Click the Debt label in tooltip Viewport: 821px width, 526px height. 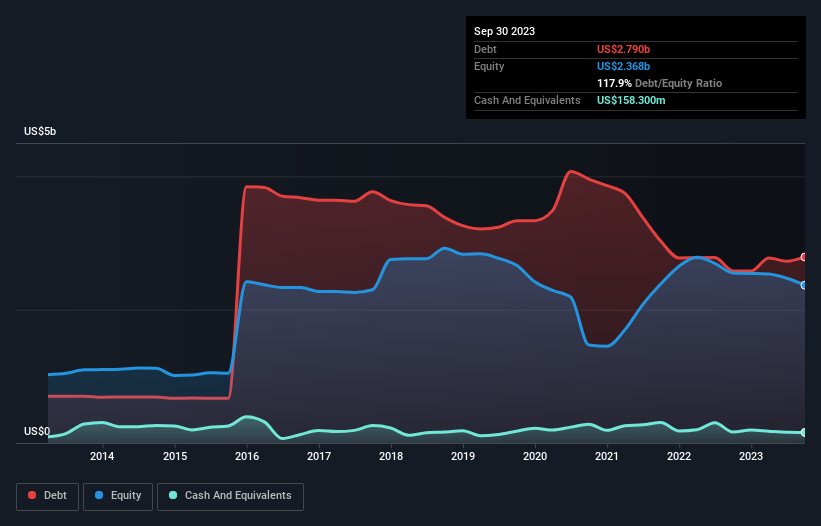pos(485,49)
